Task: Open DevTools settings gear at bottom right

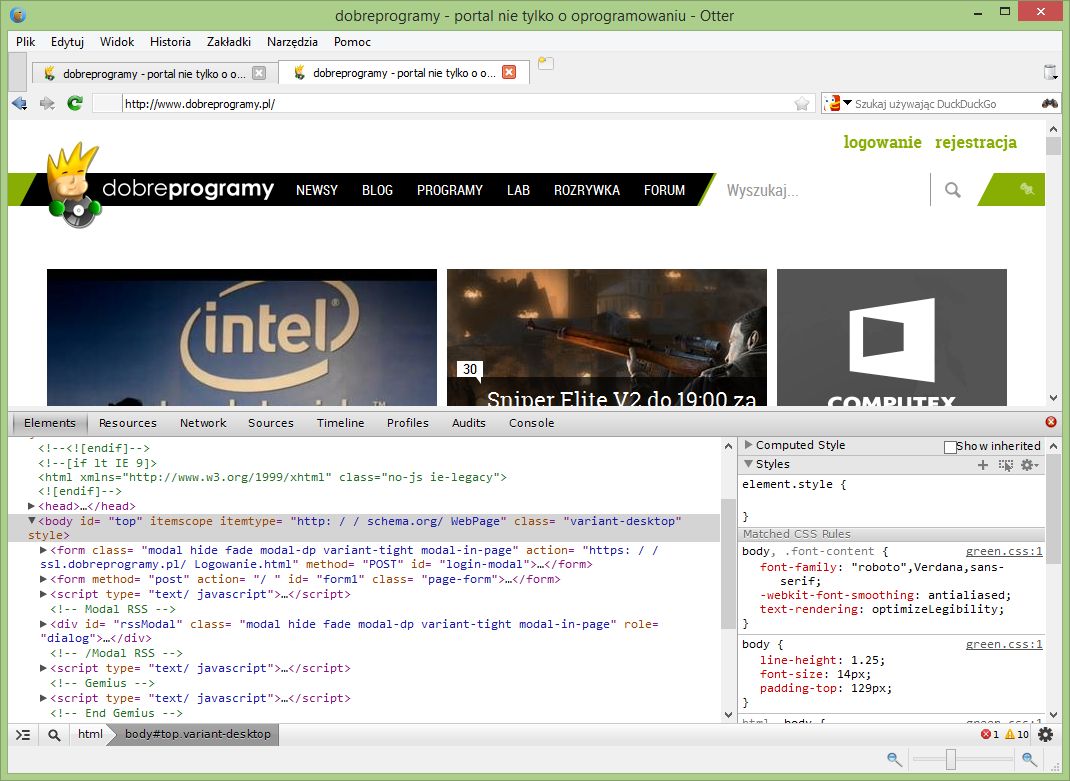Action: click(1045, 735)
